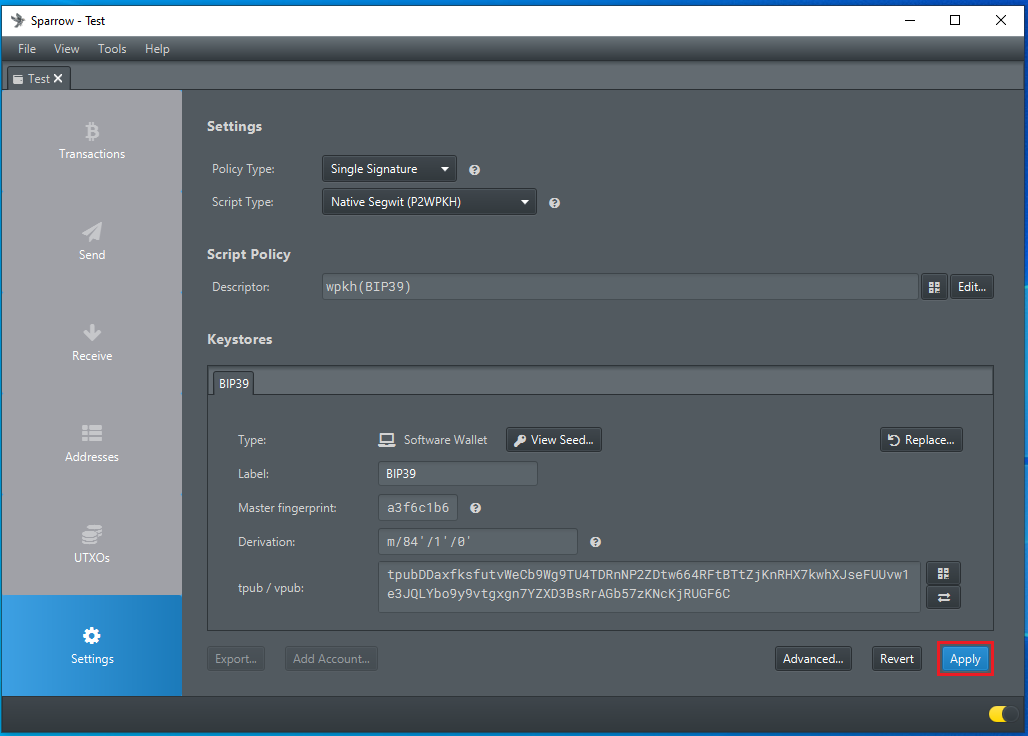Open the Transactions sidebar section
Screen dimensions: 1028x736
[92, 141]
